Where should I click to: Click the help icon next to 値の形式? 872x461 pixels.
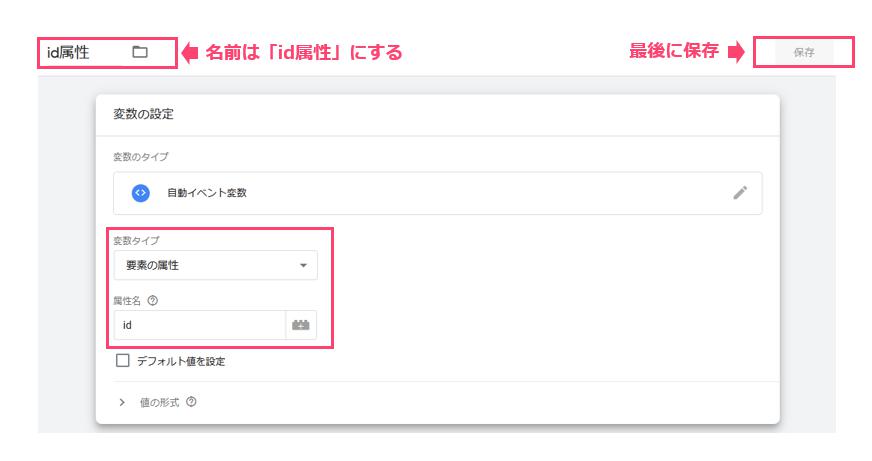click(x=191, y=401)
